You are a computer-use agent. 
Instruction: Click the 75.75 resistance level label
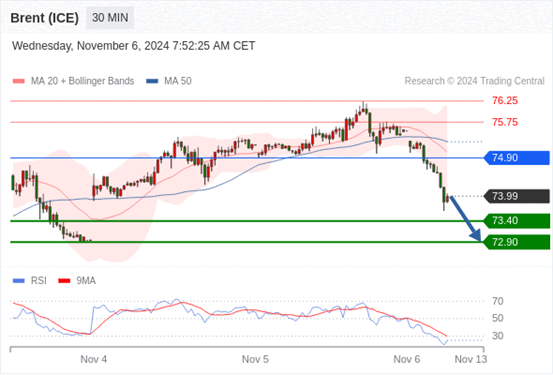click(x=505, y=122)
